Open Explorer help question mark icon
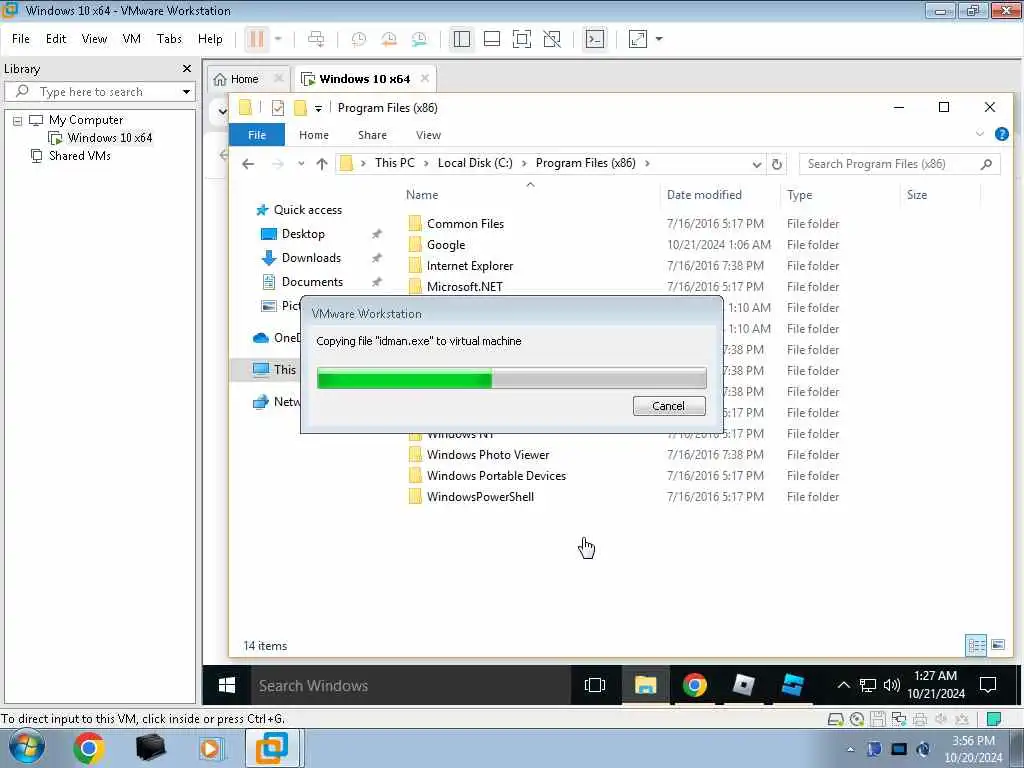 [x=1001, y=134]
